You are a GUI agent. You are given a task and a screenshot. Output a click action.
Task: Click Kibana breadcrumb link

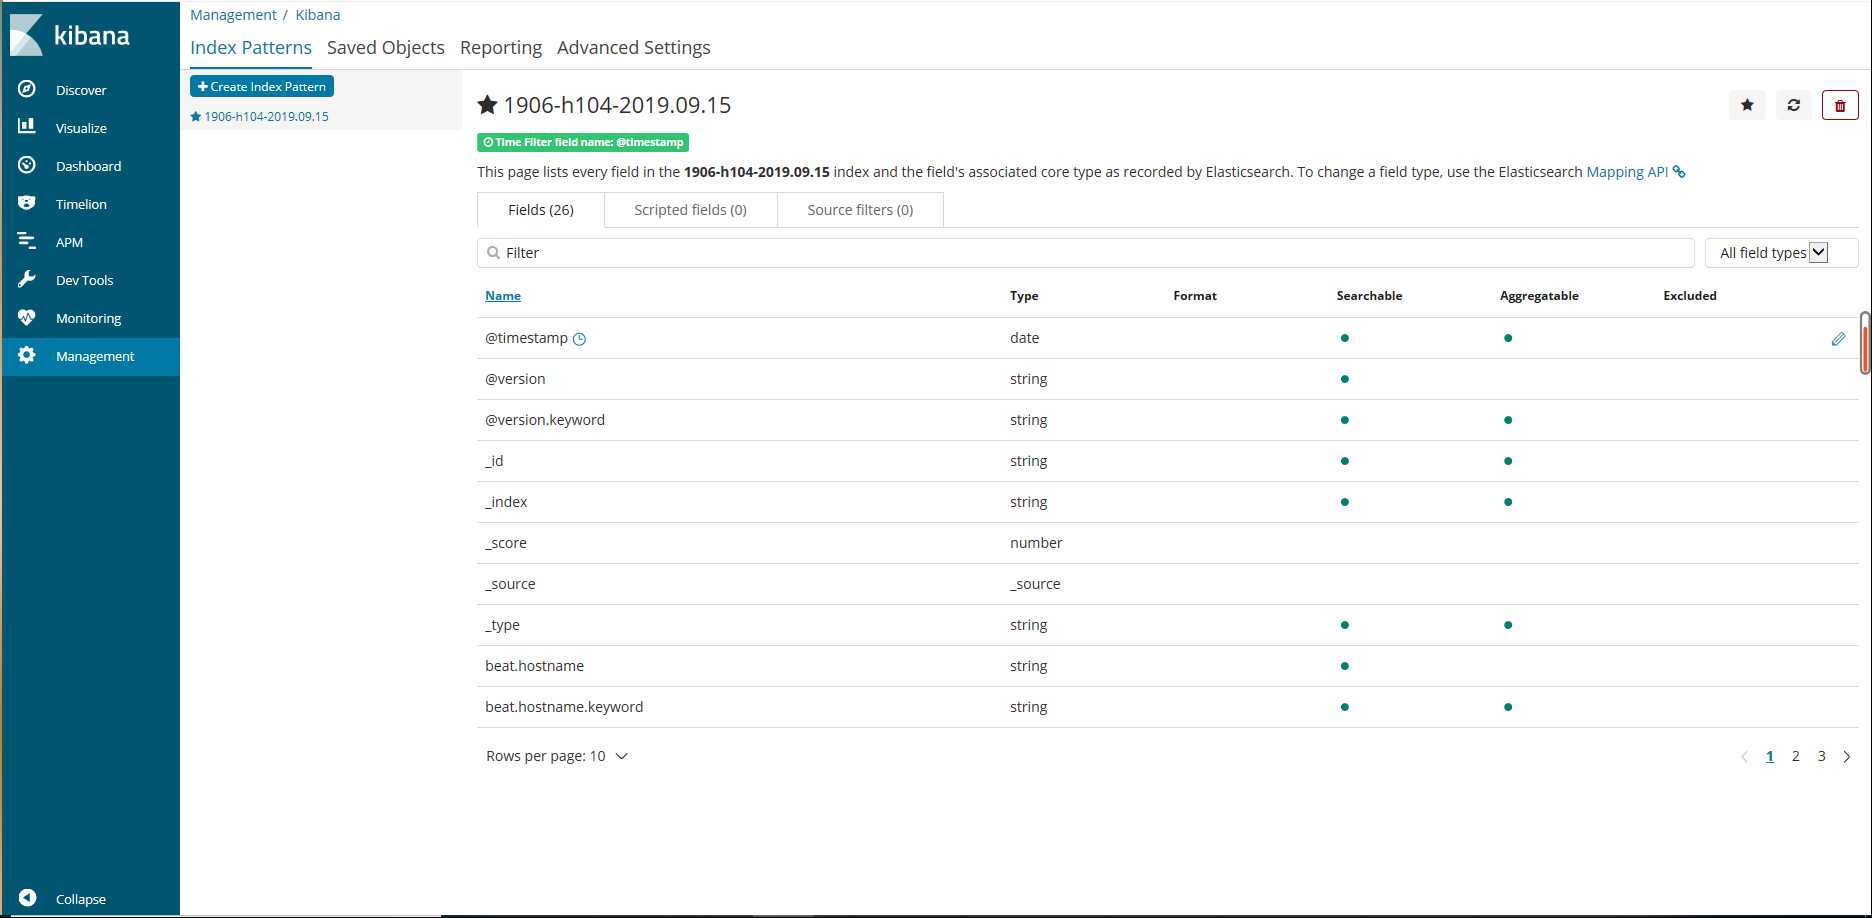click(x=318, y=15)
